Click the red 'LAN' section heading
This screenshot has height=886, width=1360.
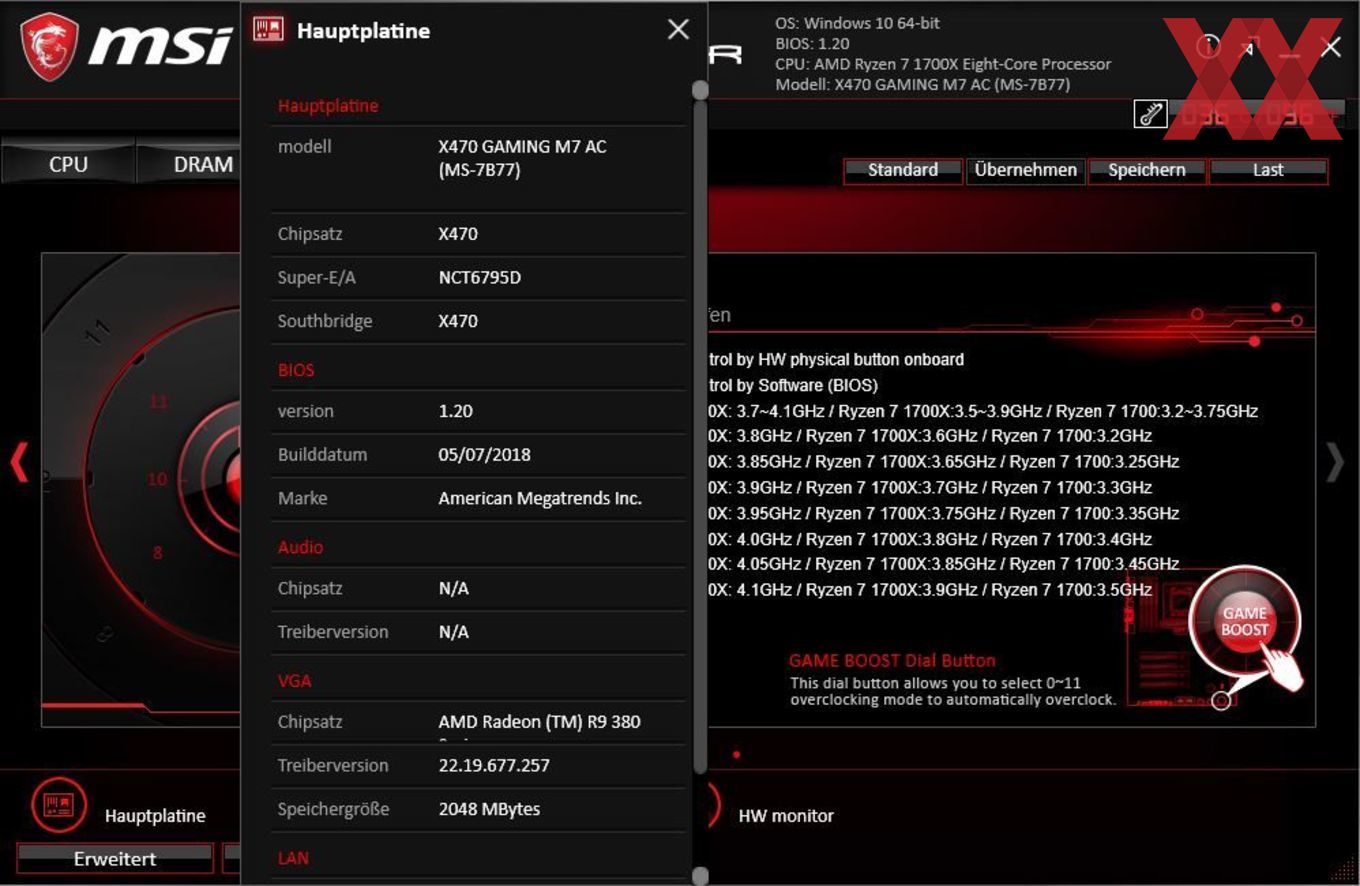(293, 858)
